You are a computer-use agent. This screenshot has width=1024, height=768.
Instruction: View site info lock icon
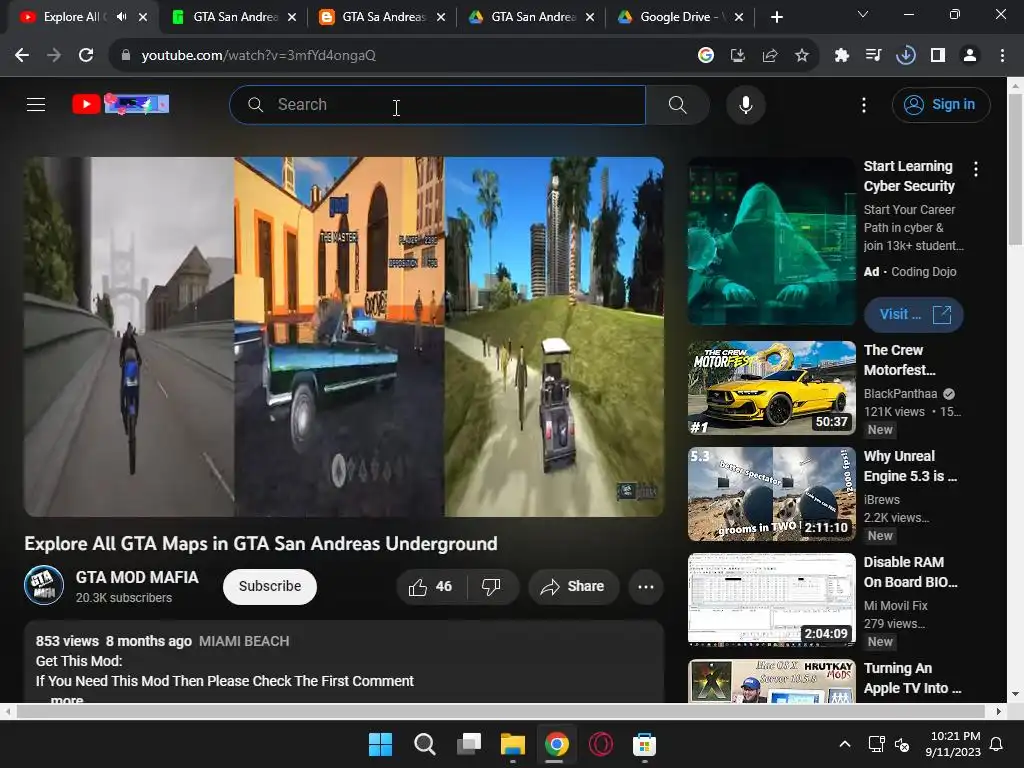tap(125, 56)
